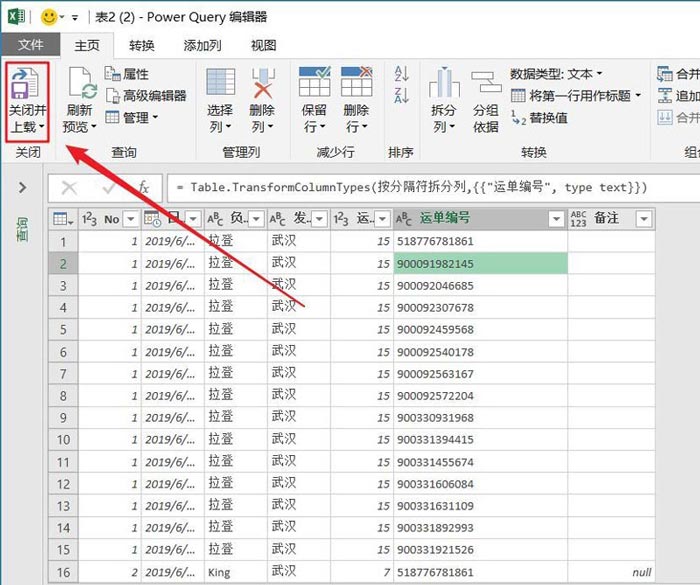Open the No column filter dropdown

[x=131, y=219]
